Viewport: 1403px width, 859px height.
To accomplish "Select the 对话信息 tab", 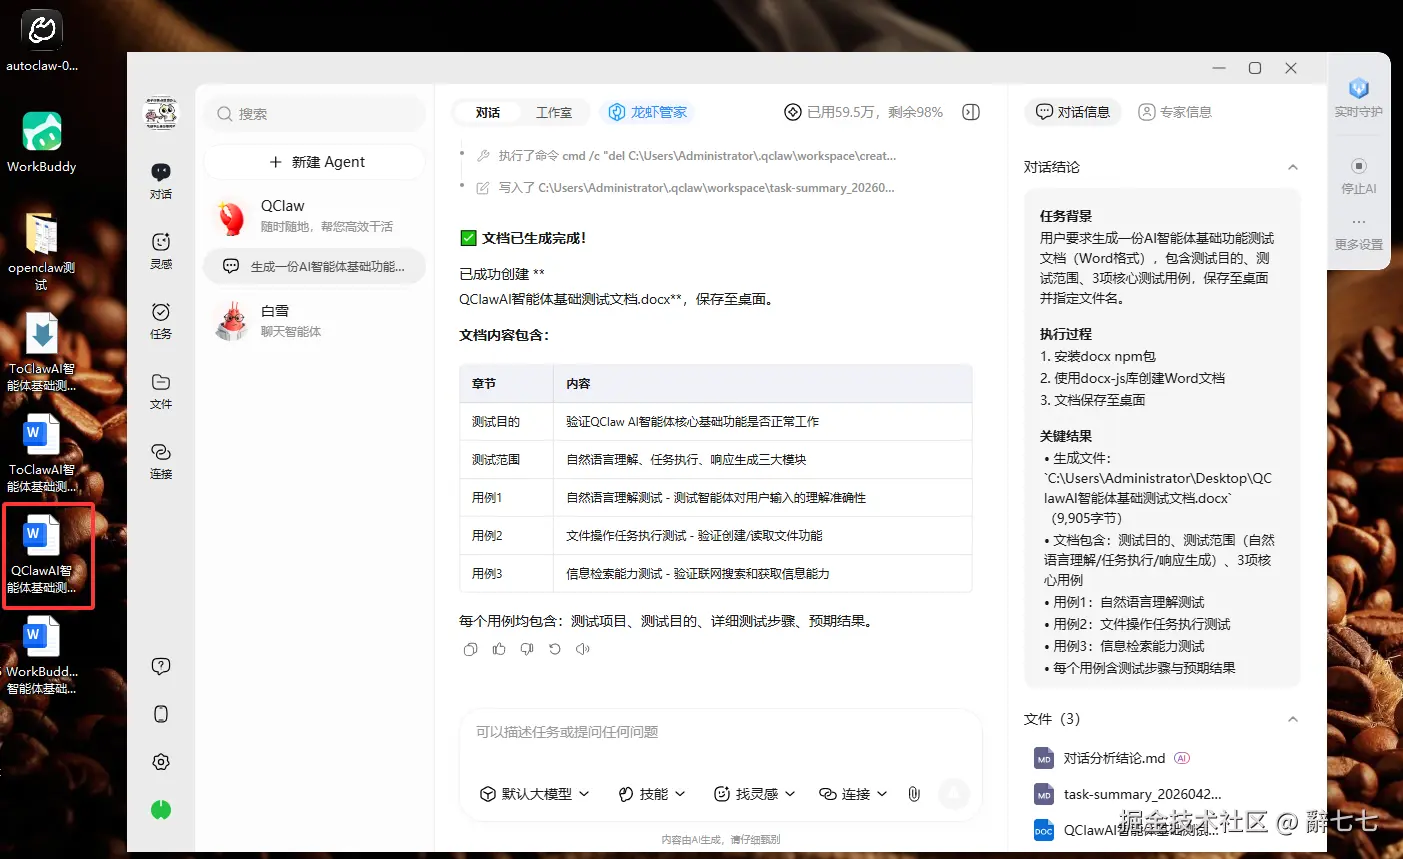I will [x=1073, y=112].
